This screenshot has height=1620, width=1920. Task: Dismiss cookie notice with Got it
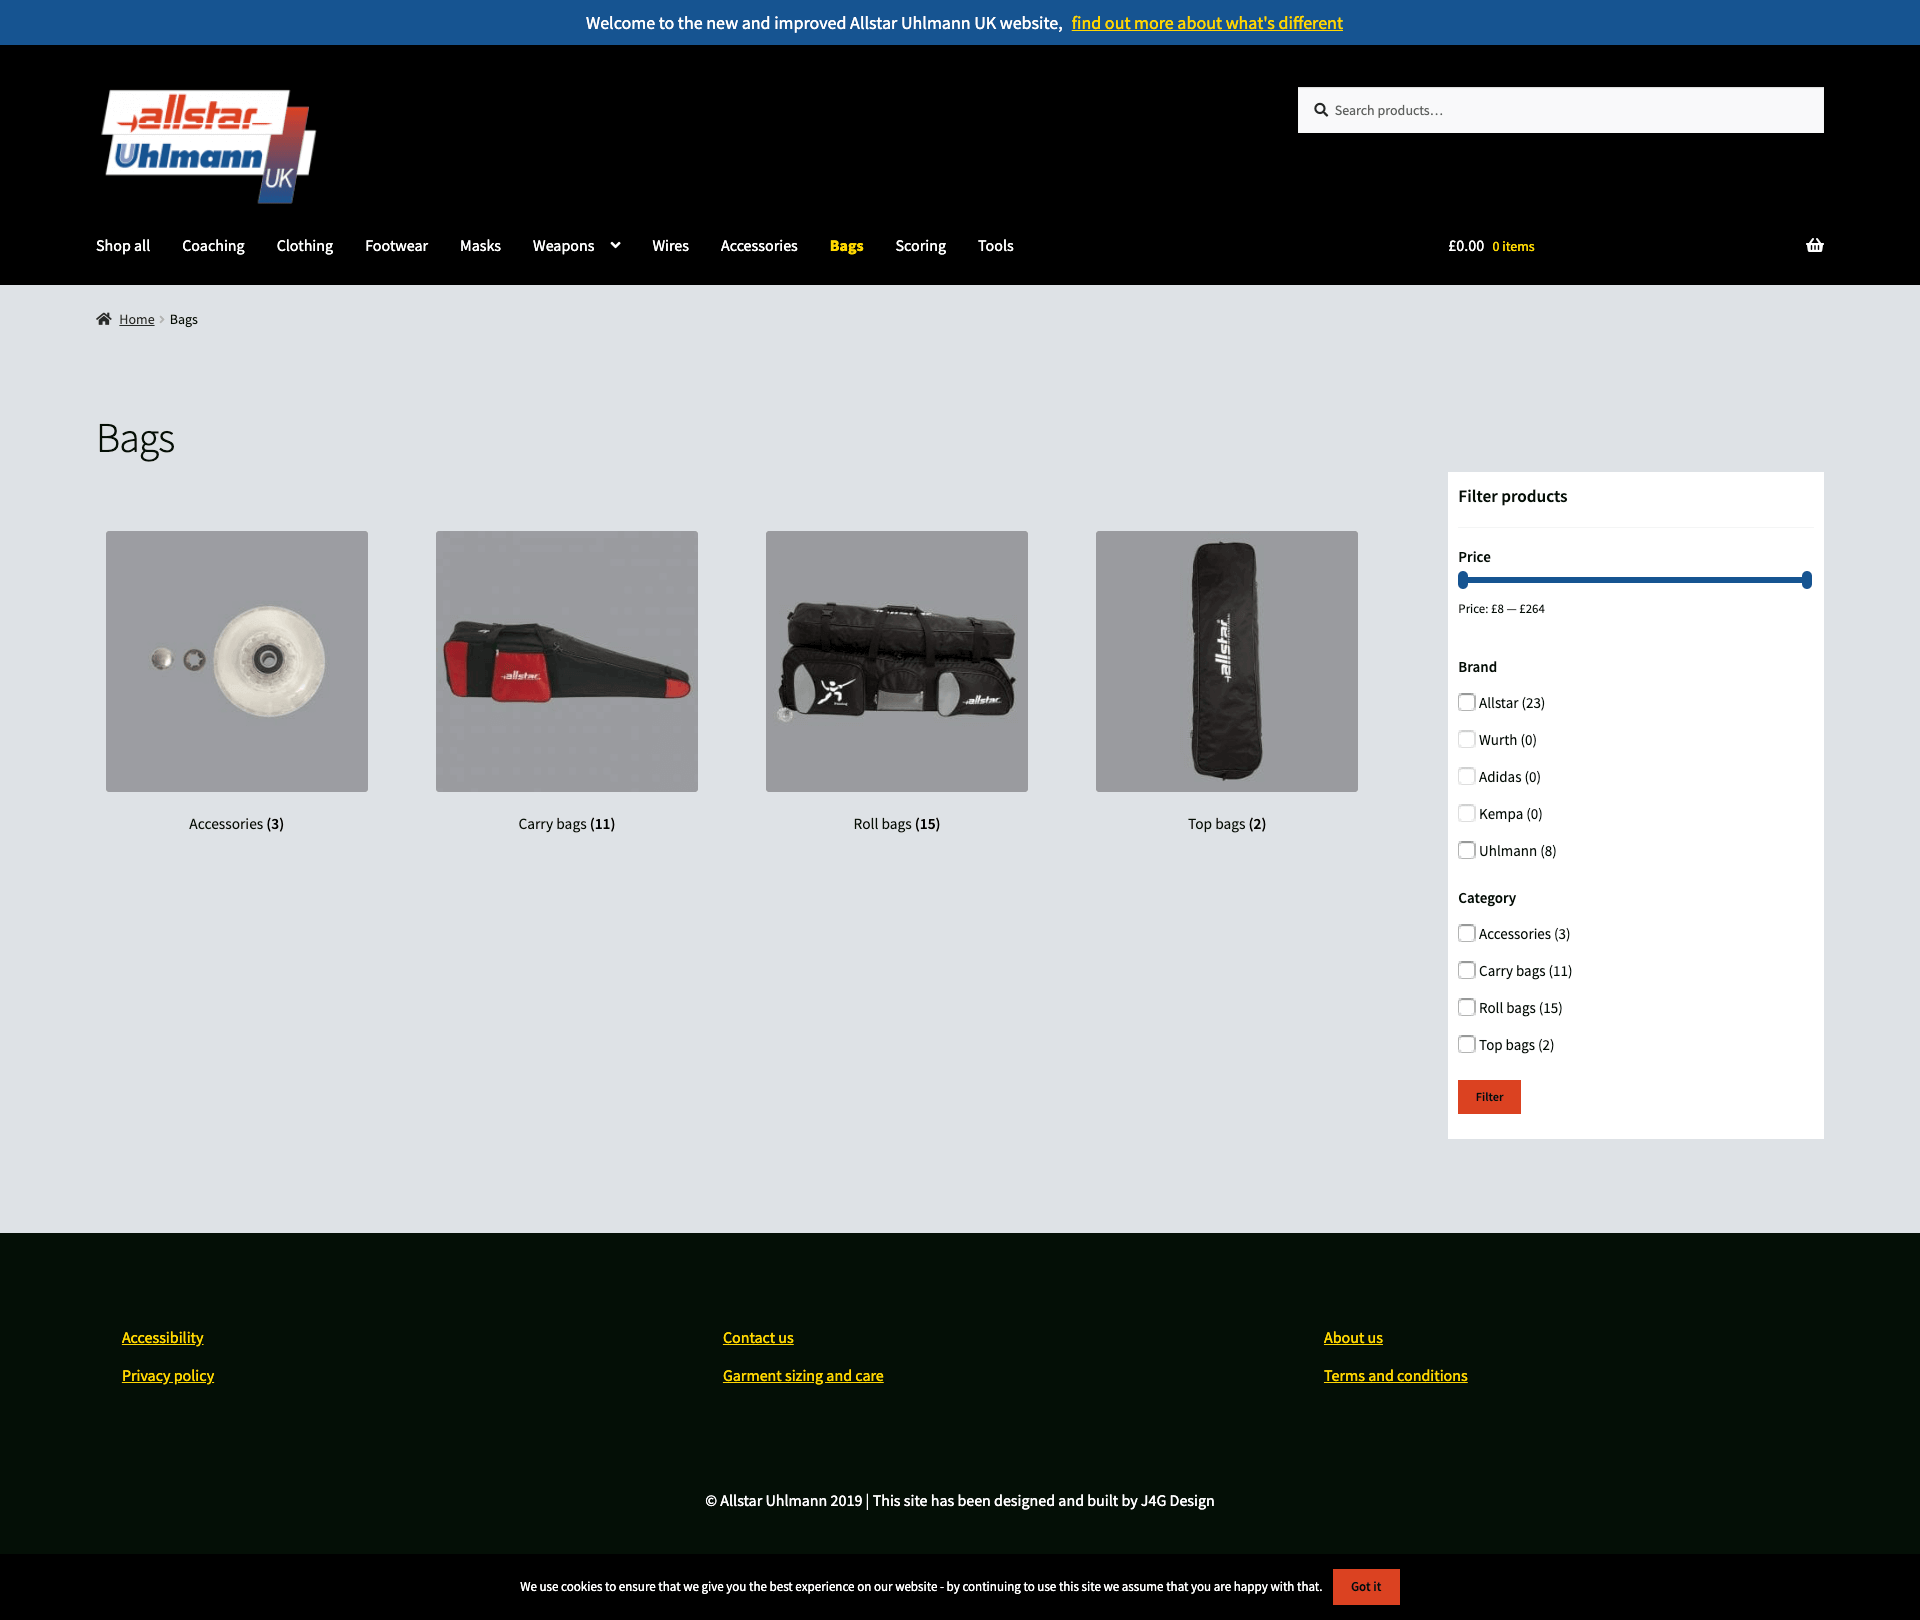[1366, 1587]
